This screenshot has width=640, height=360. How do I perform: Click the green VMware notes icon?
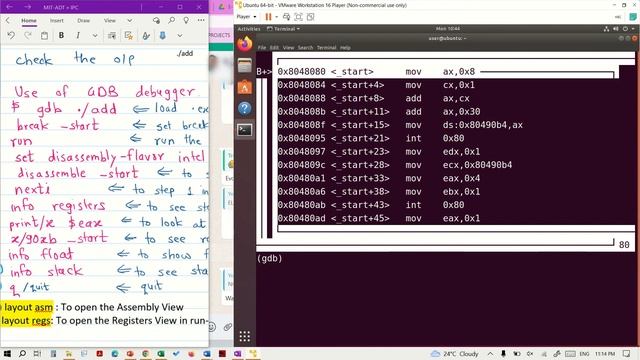(x=633, y=17)
